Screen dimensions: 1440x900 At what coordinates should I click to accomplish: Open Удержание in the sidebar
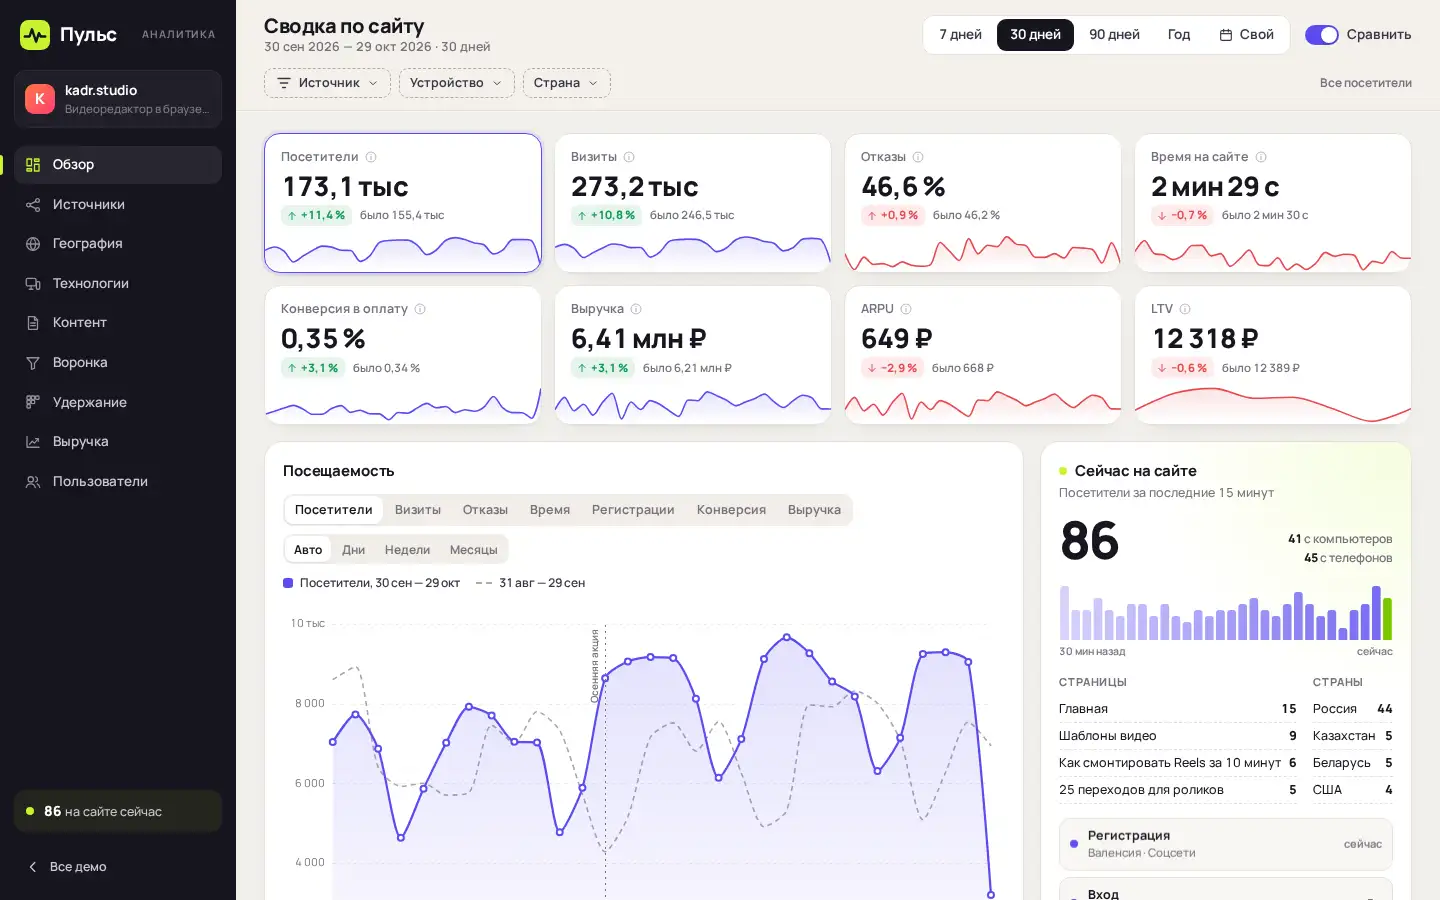118,402
